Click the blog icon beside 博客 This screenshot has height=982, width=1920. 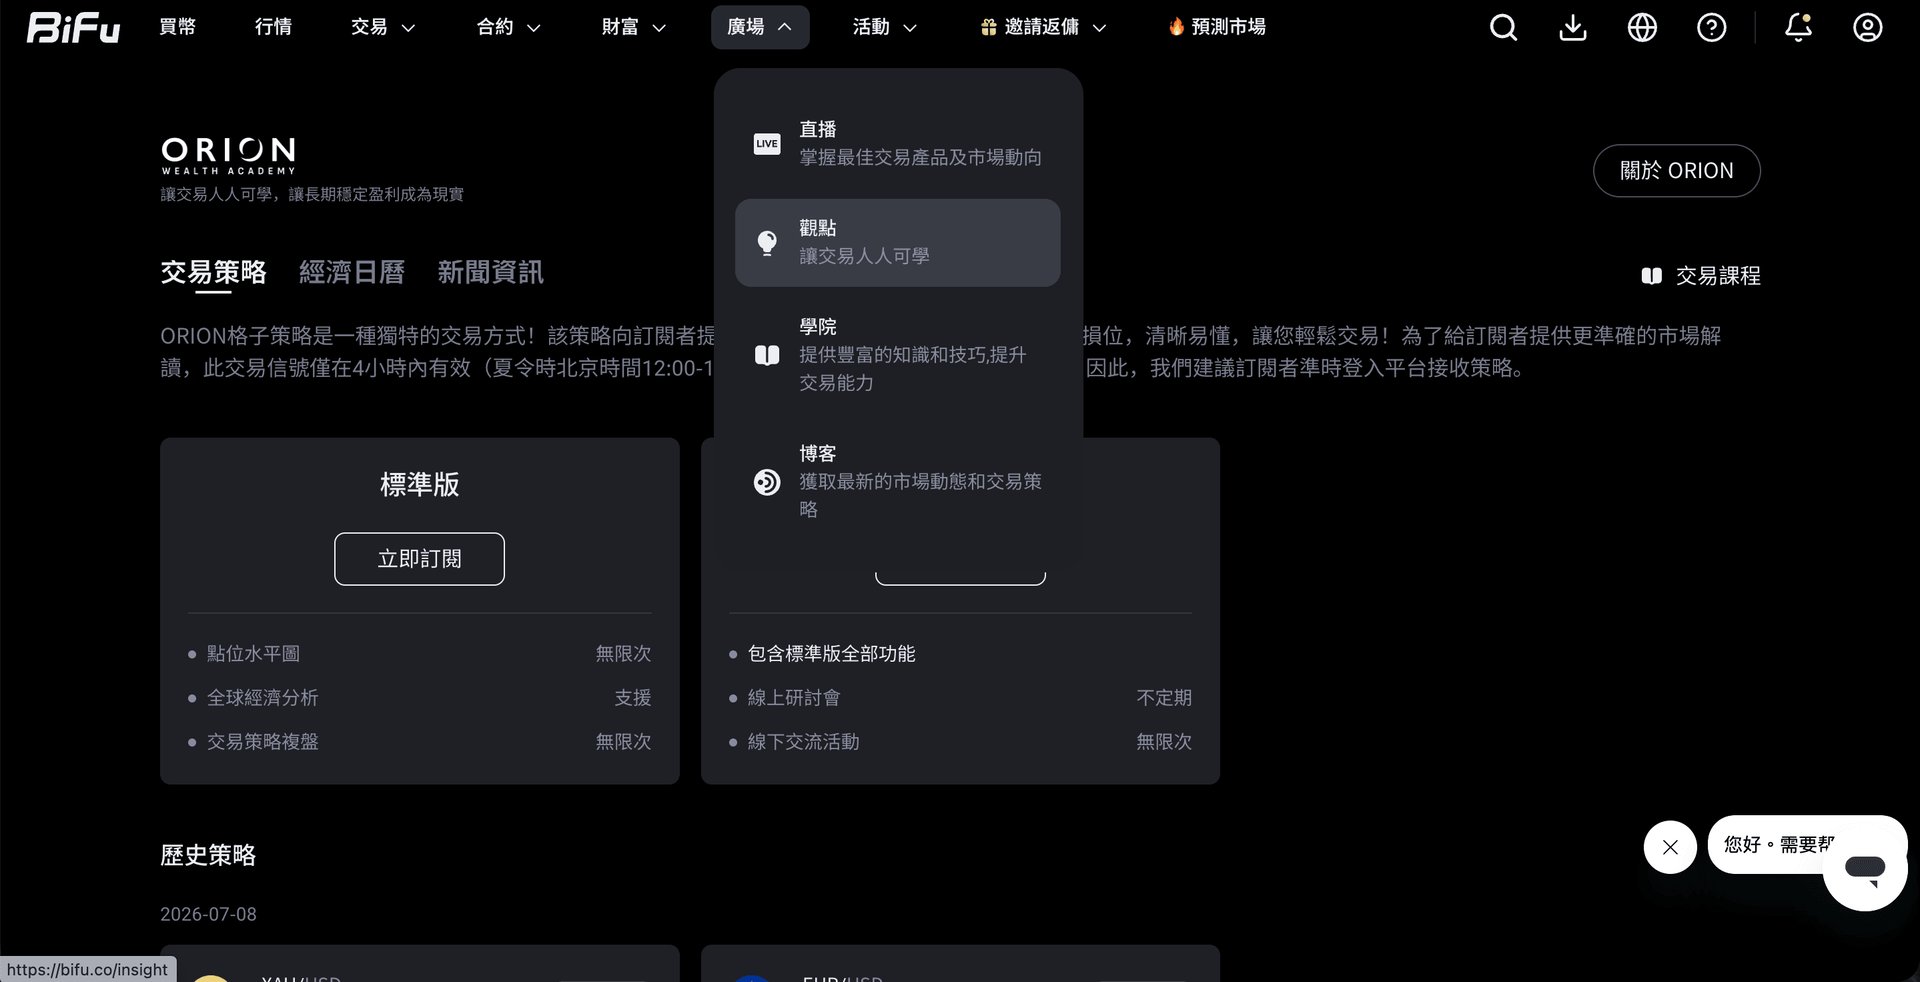point(767,482)
